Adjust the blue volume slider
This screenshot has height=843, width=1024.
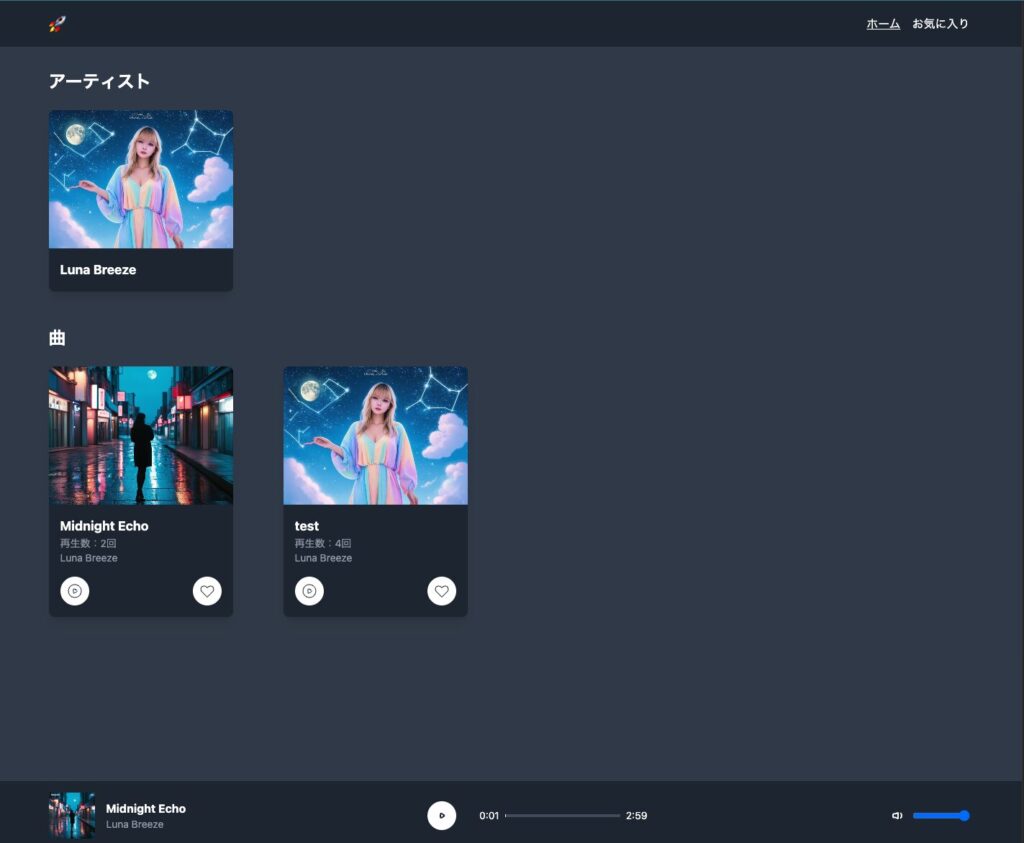pos(941,816)
